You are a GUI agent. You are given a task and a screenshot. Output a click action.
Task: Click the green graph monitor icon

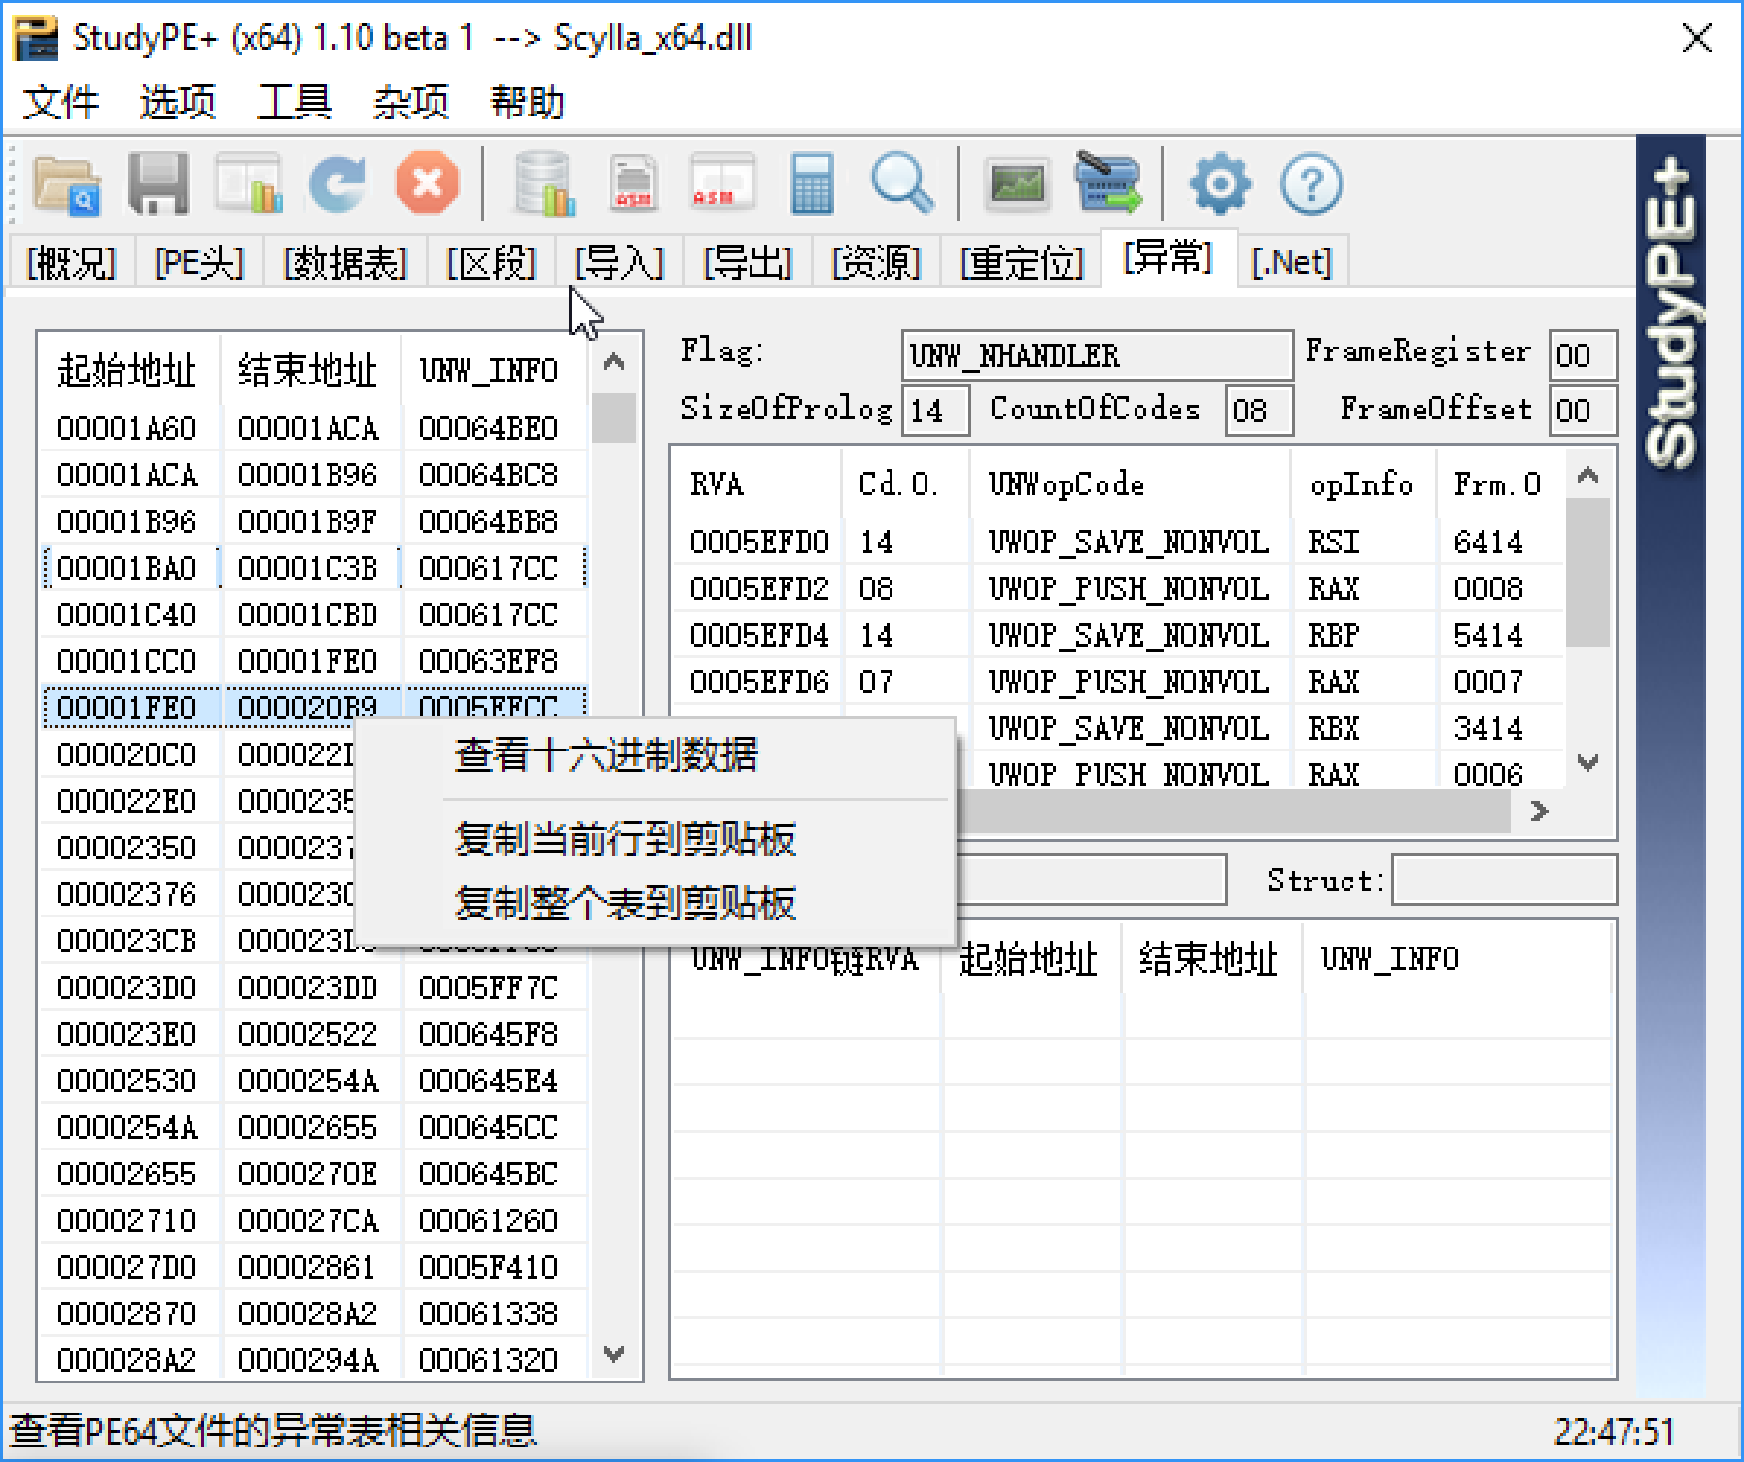1017,184
